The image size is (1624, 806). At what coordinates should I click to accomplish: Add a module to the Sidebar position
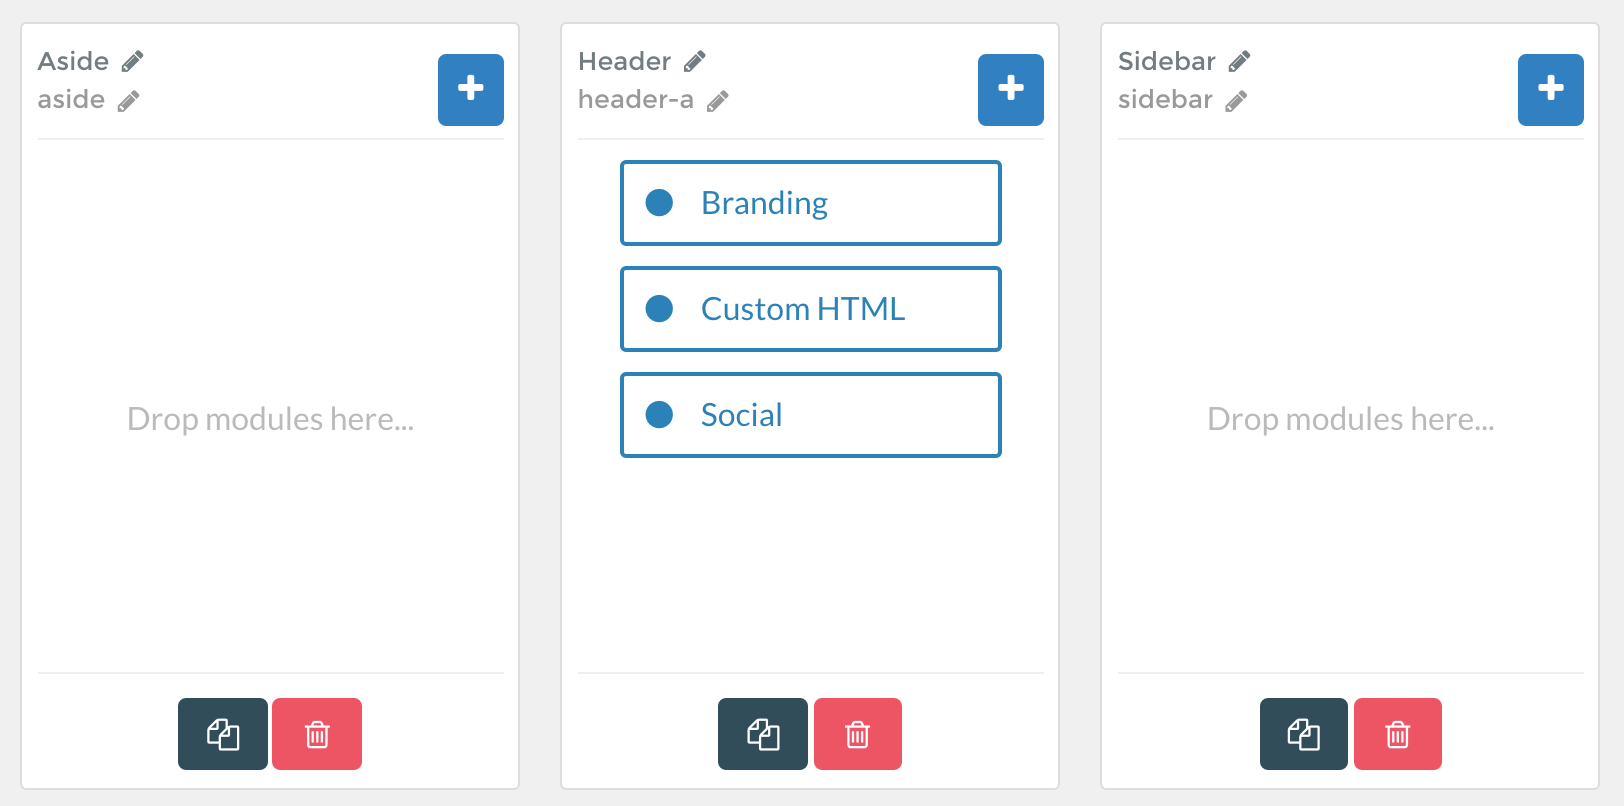(x=1551, y=90)
